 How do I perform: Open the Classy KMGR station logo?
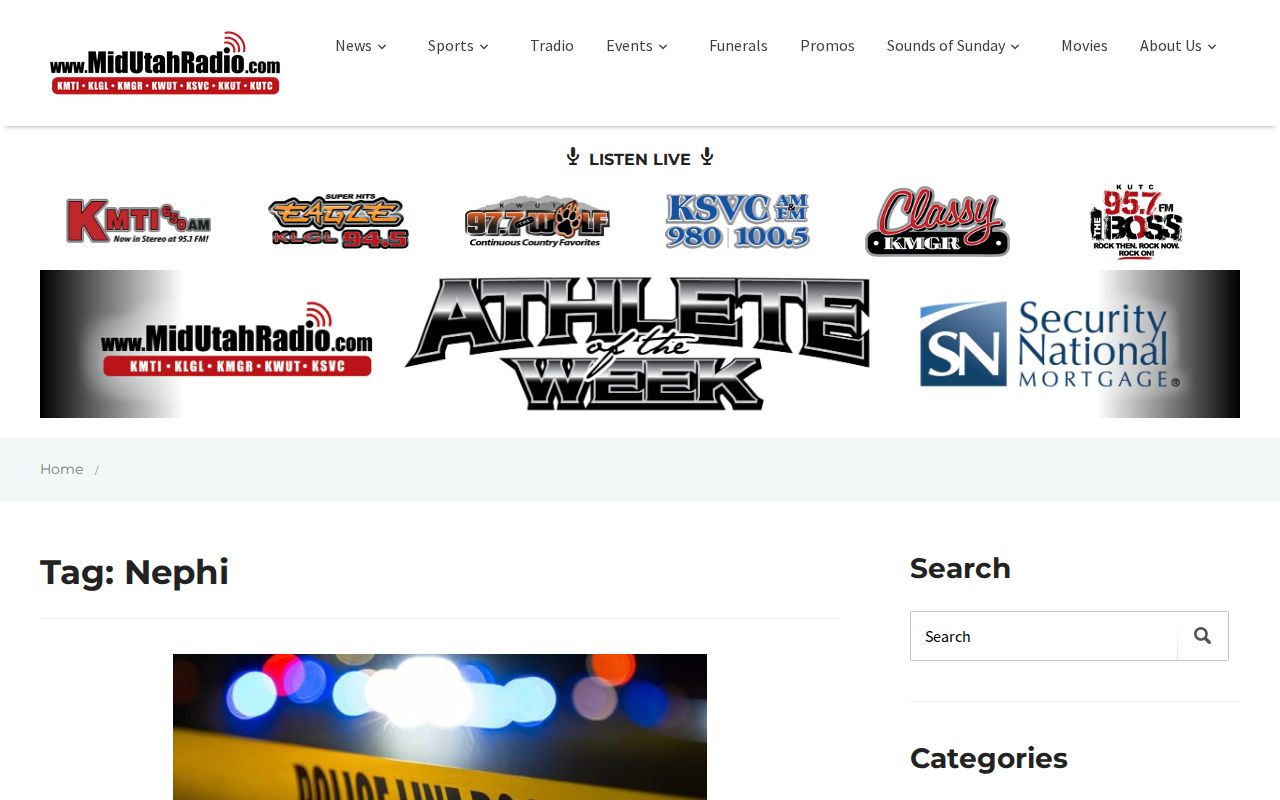(937, 221)
